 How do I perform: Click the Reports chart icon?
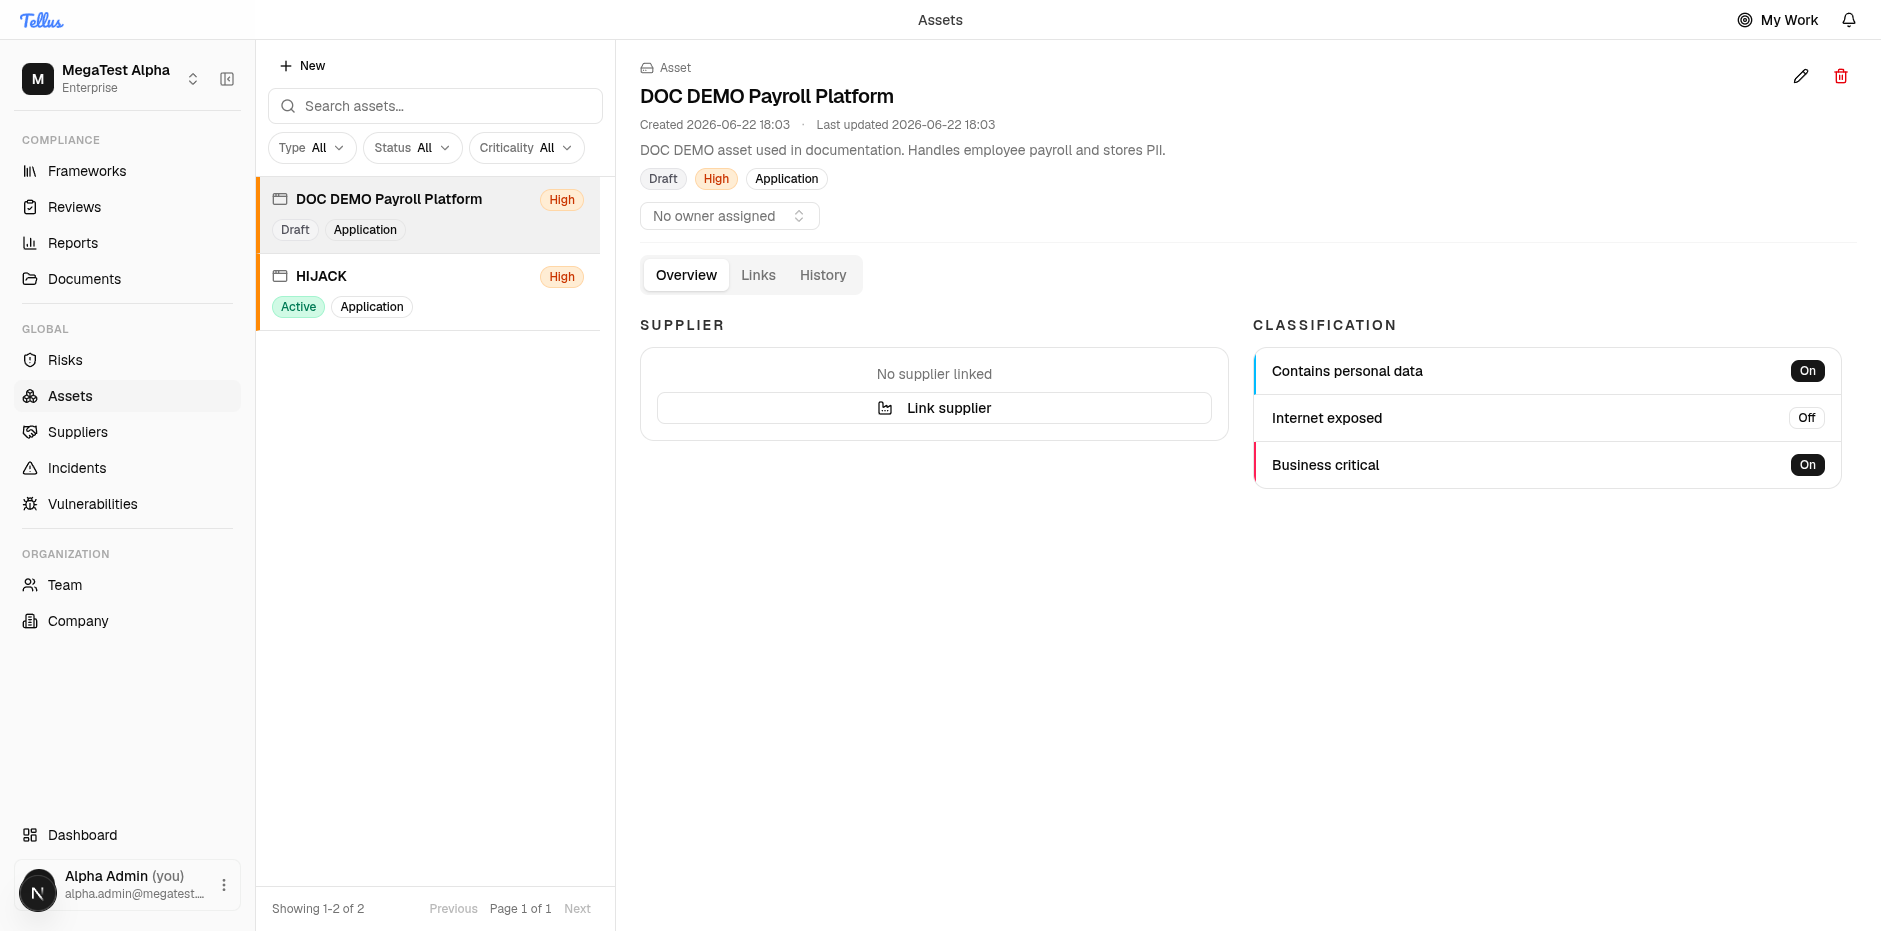(x=30, y=243)
